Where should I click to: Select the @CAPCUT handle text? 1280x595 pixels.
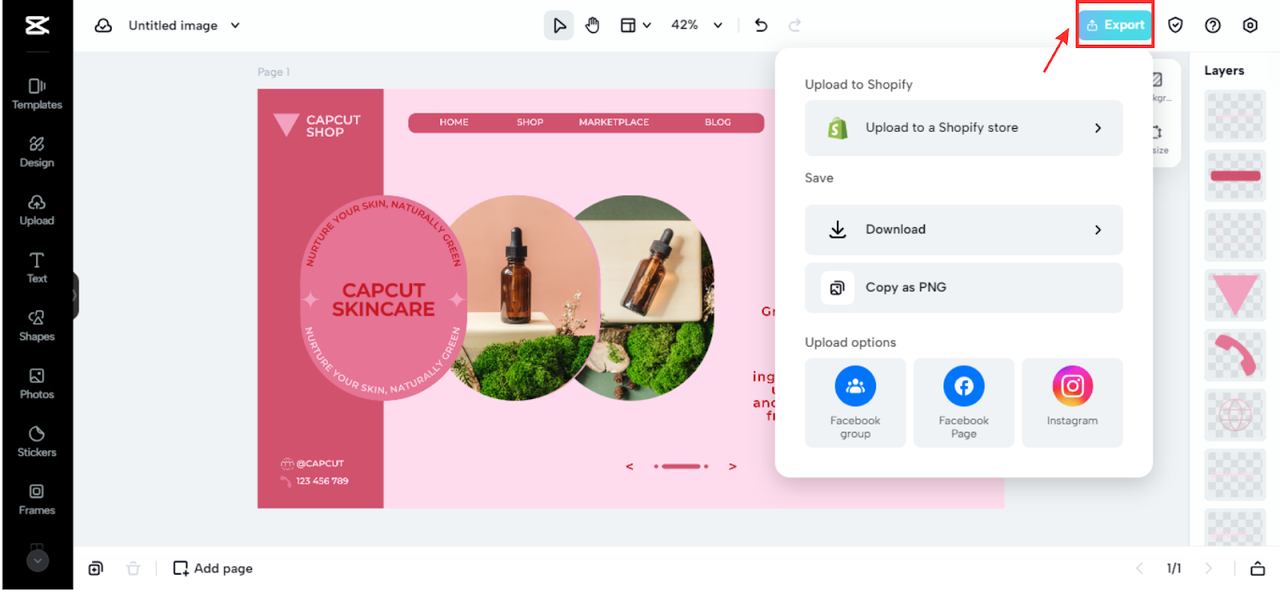(320, 464)
